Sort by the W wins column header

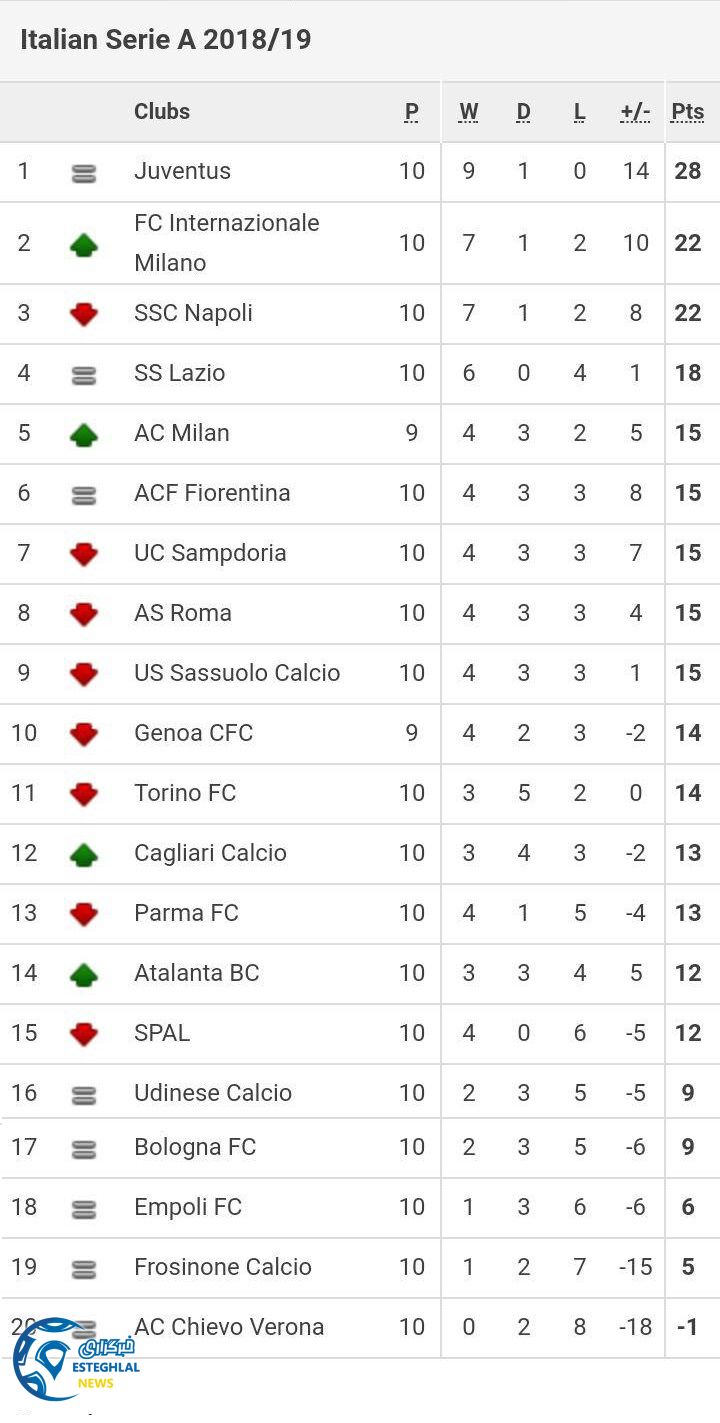pos(468,112)
